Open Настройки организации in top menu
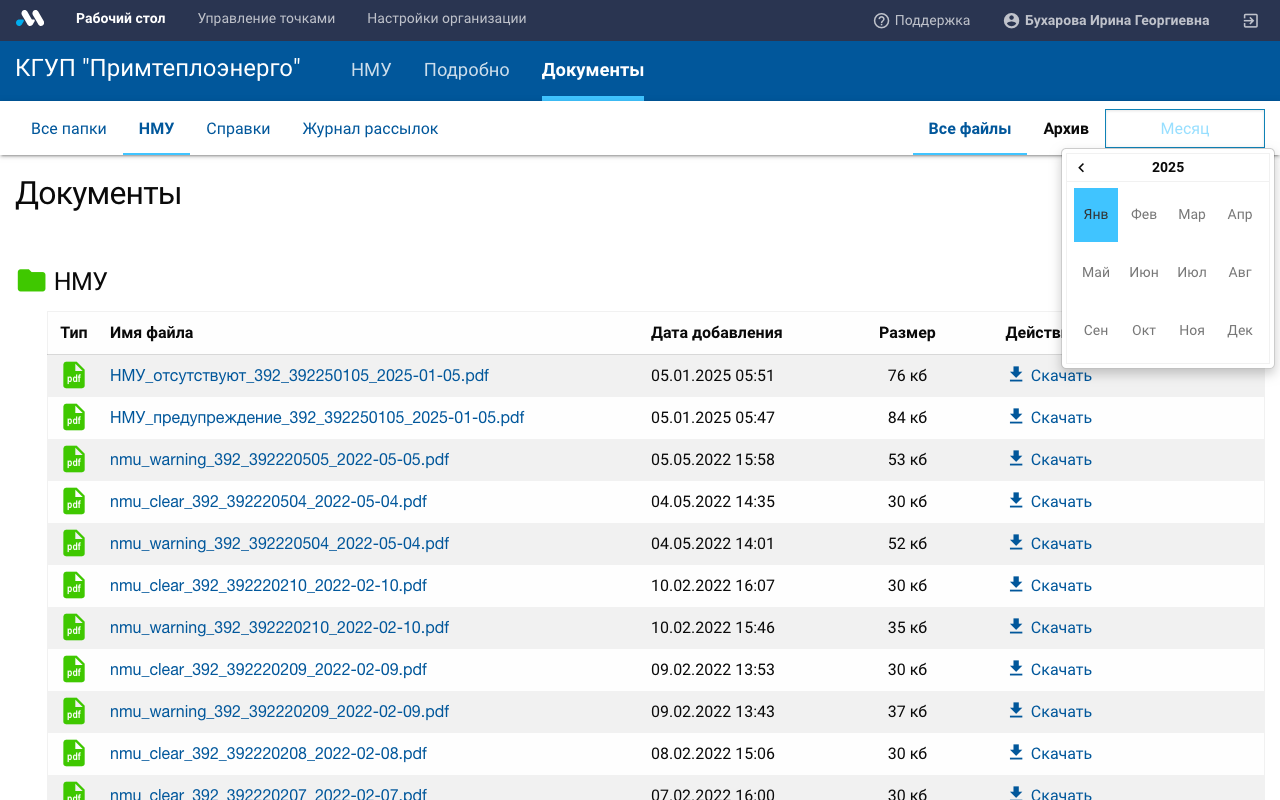Viewport: 1280px width, 800px height. 447,19
